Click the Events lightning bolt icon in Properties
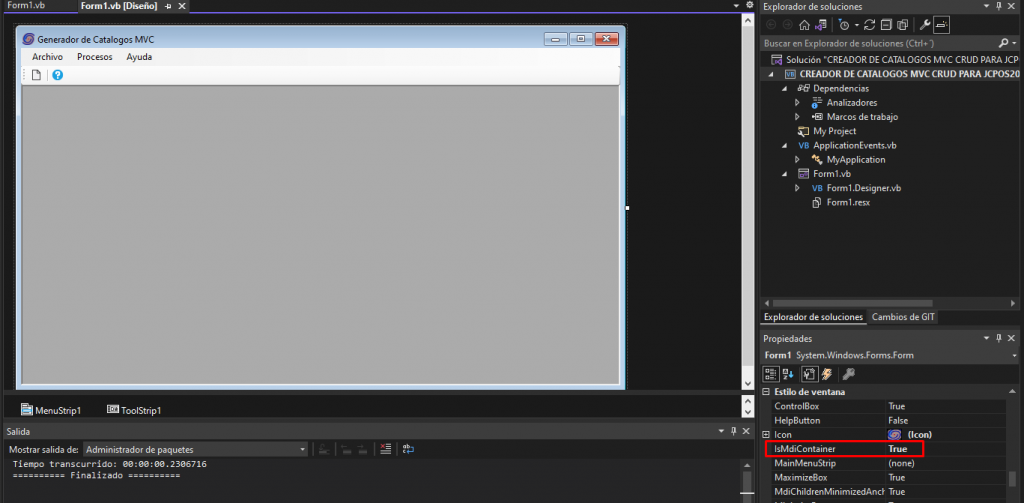The width and height of the screenshot is (1024, 503). [x=827, y=374]
